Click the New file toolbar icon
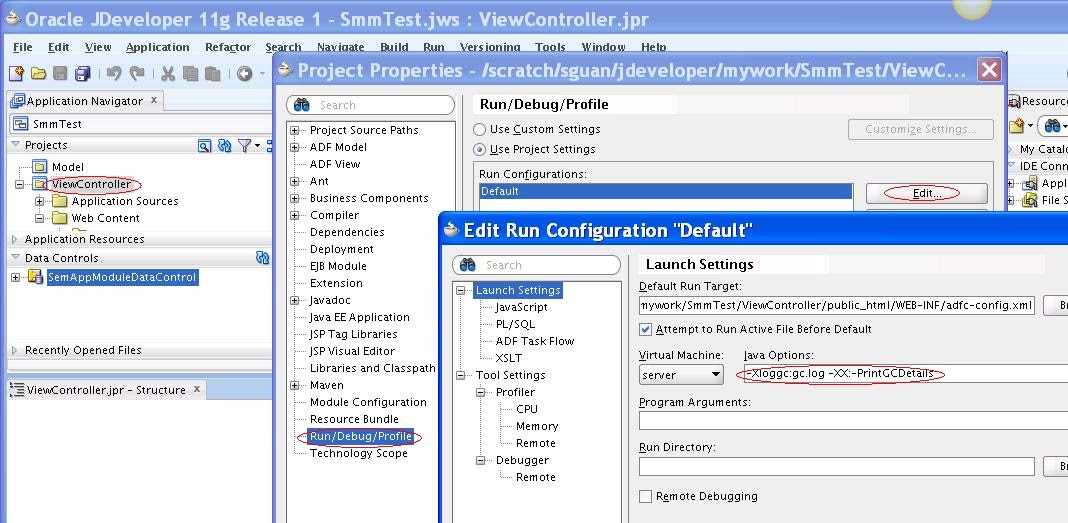The height and width of the screenshot is (523, 1068). point(16,73)
